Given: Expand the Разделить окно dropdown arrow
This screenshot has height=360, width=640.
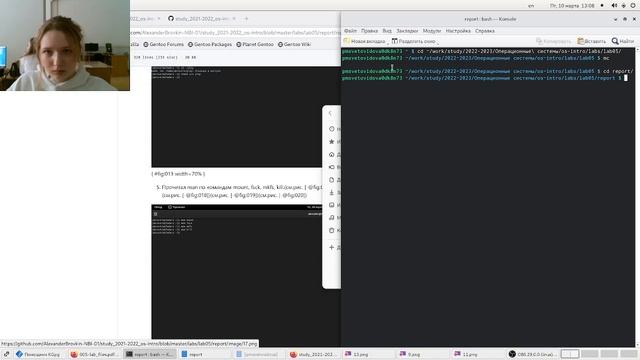Looking at the screenshot, I should click(438, 42).
